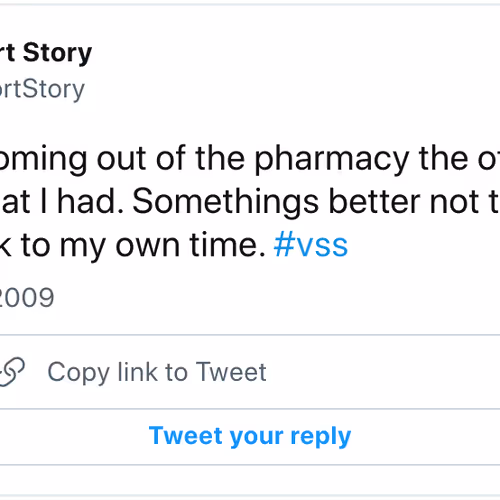Click the hash symbol of #vss
The height and width of the screenshot is (500, 500).
coord(285,245)
